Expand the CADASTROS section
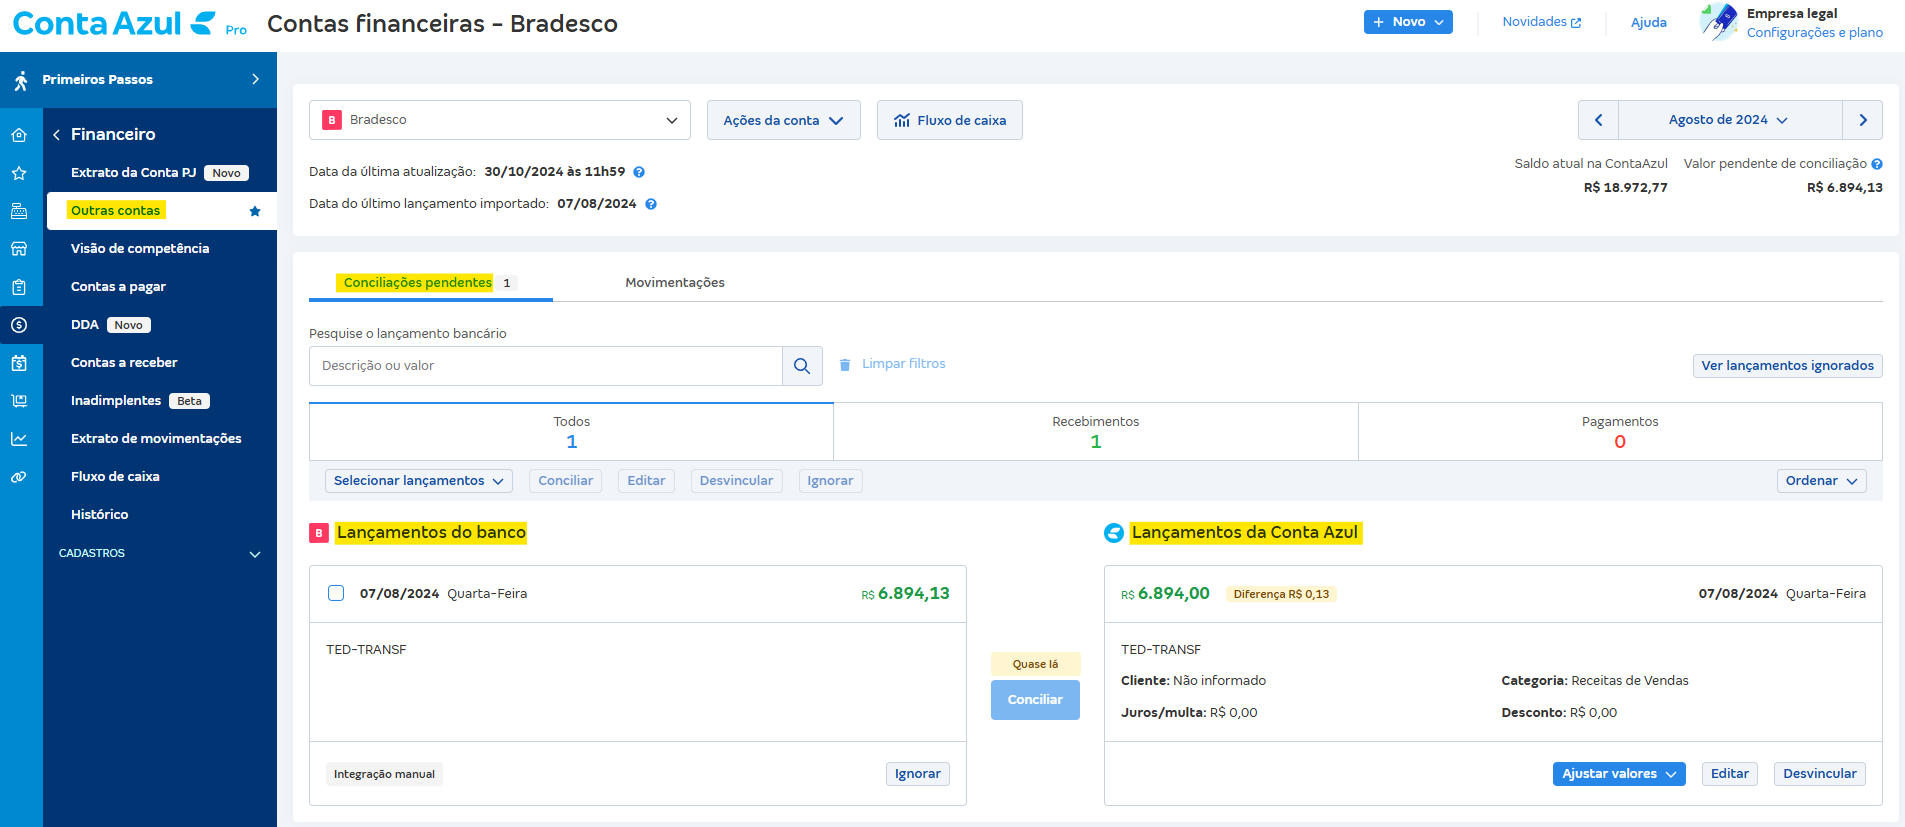This screenshot has width=1905, height=827. tap(160, 553)
